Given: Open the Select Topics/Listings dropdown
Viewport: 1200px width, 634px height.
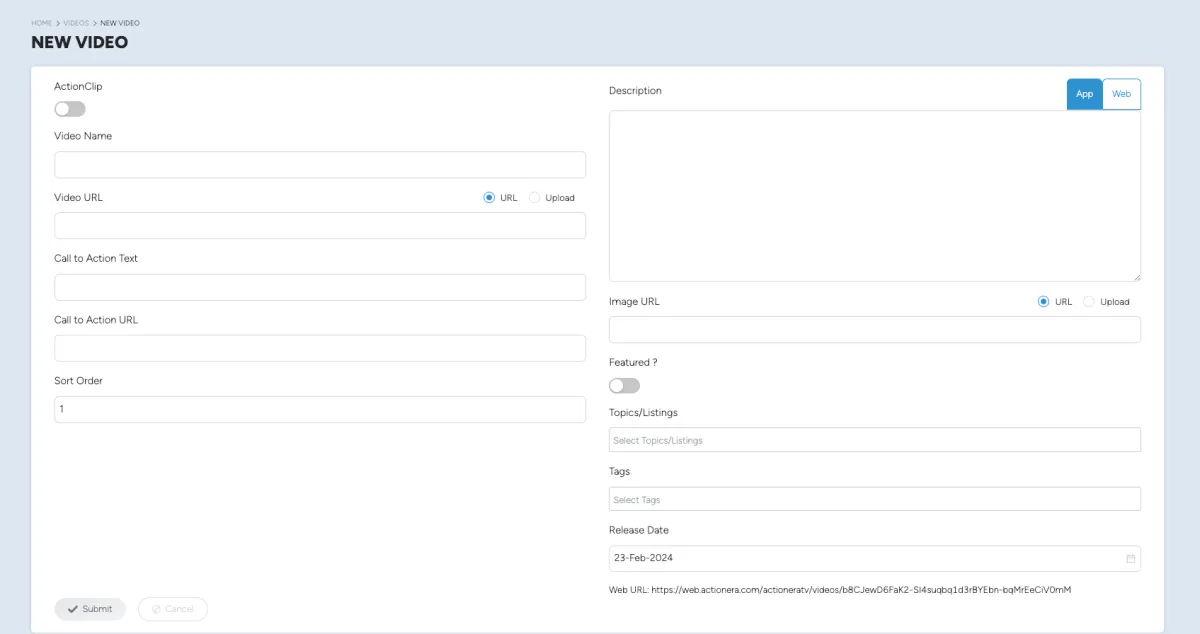Looking at the screenshot, I should [875, 440].
